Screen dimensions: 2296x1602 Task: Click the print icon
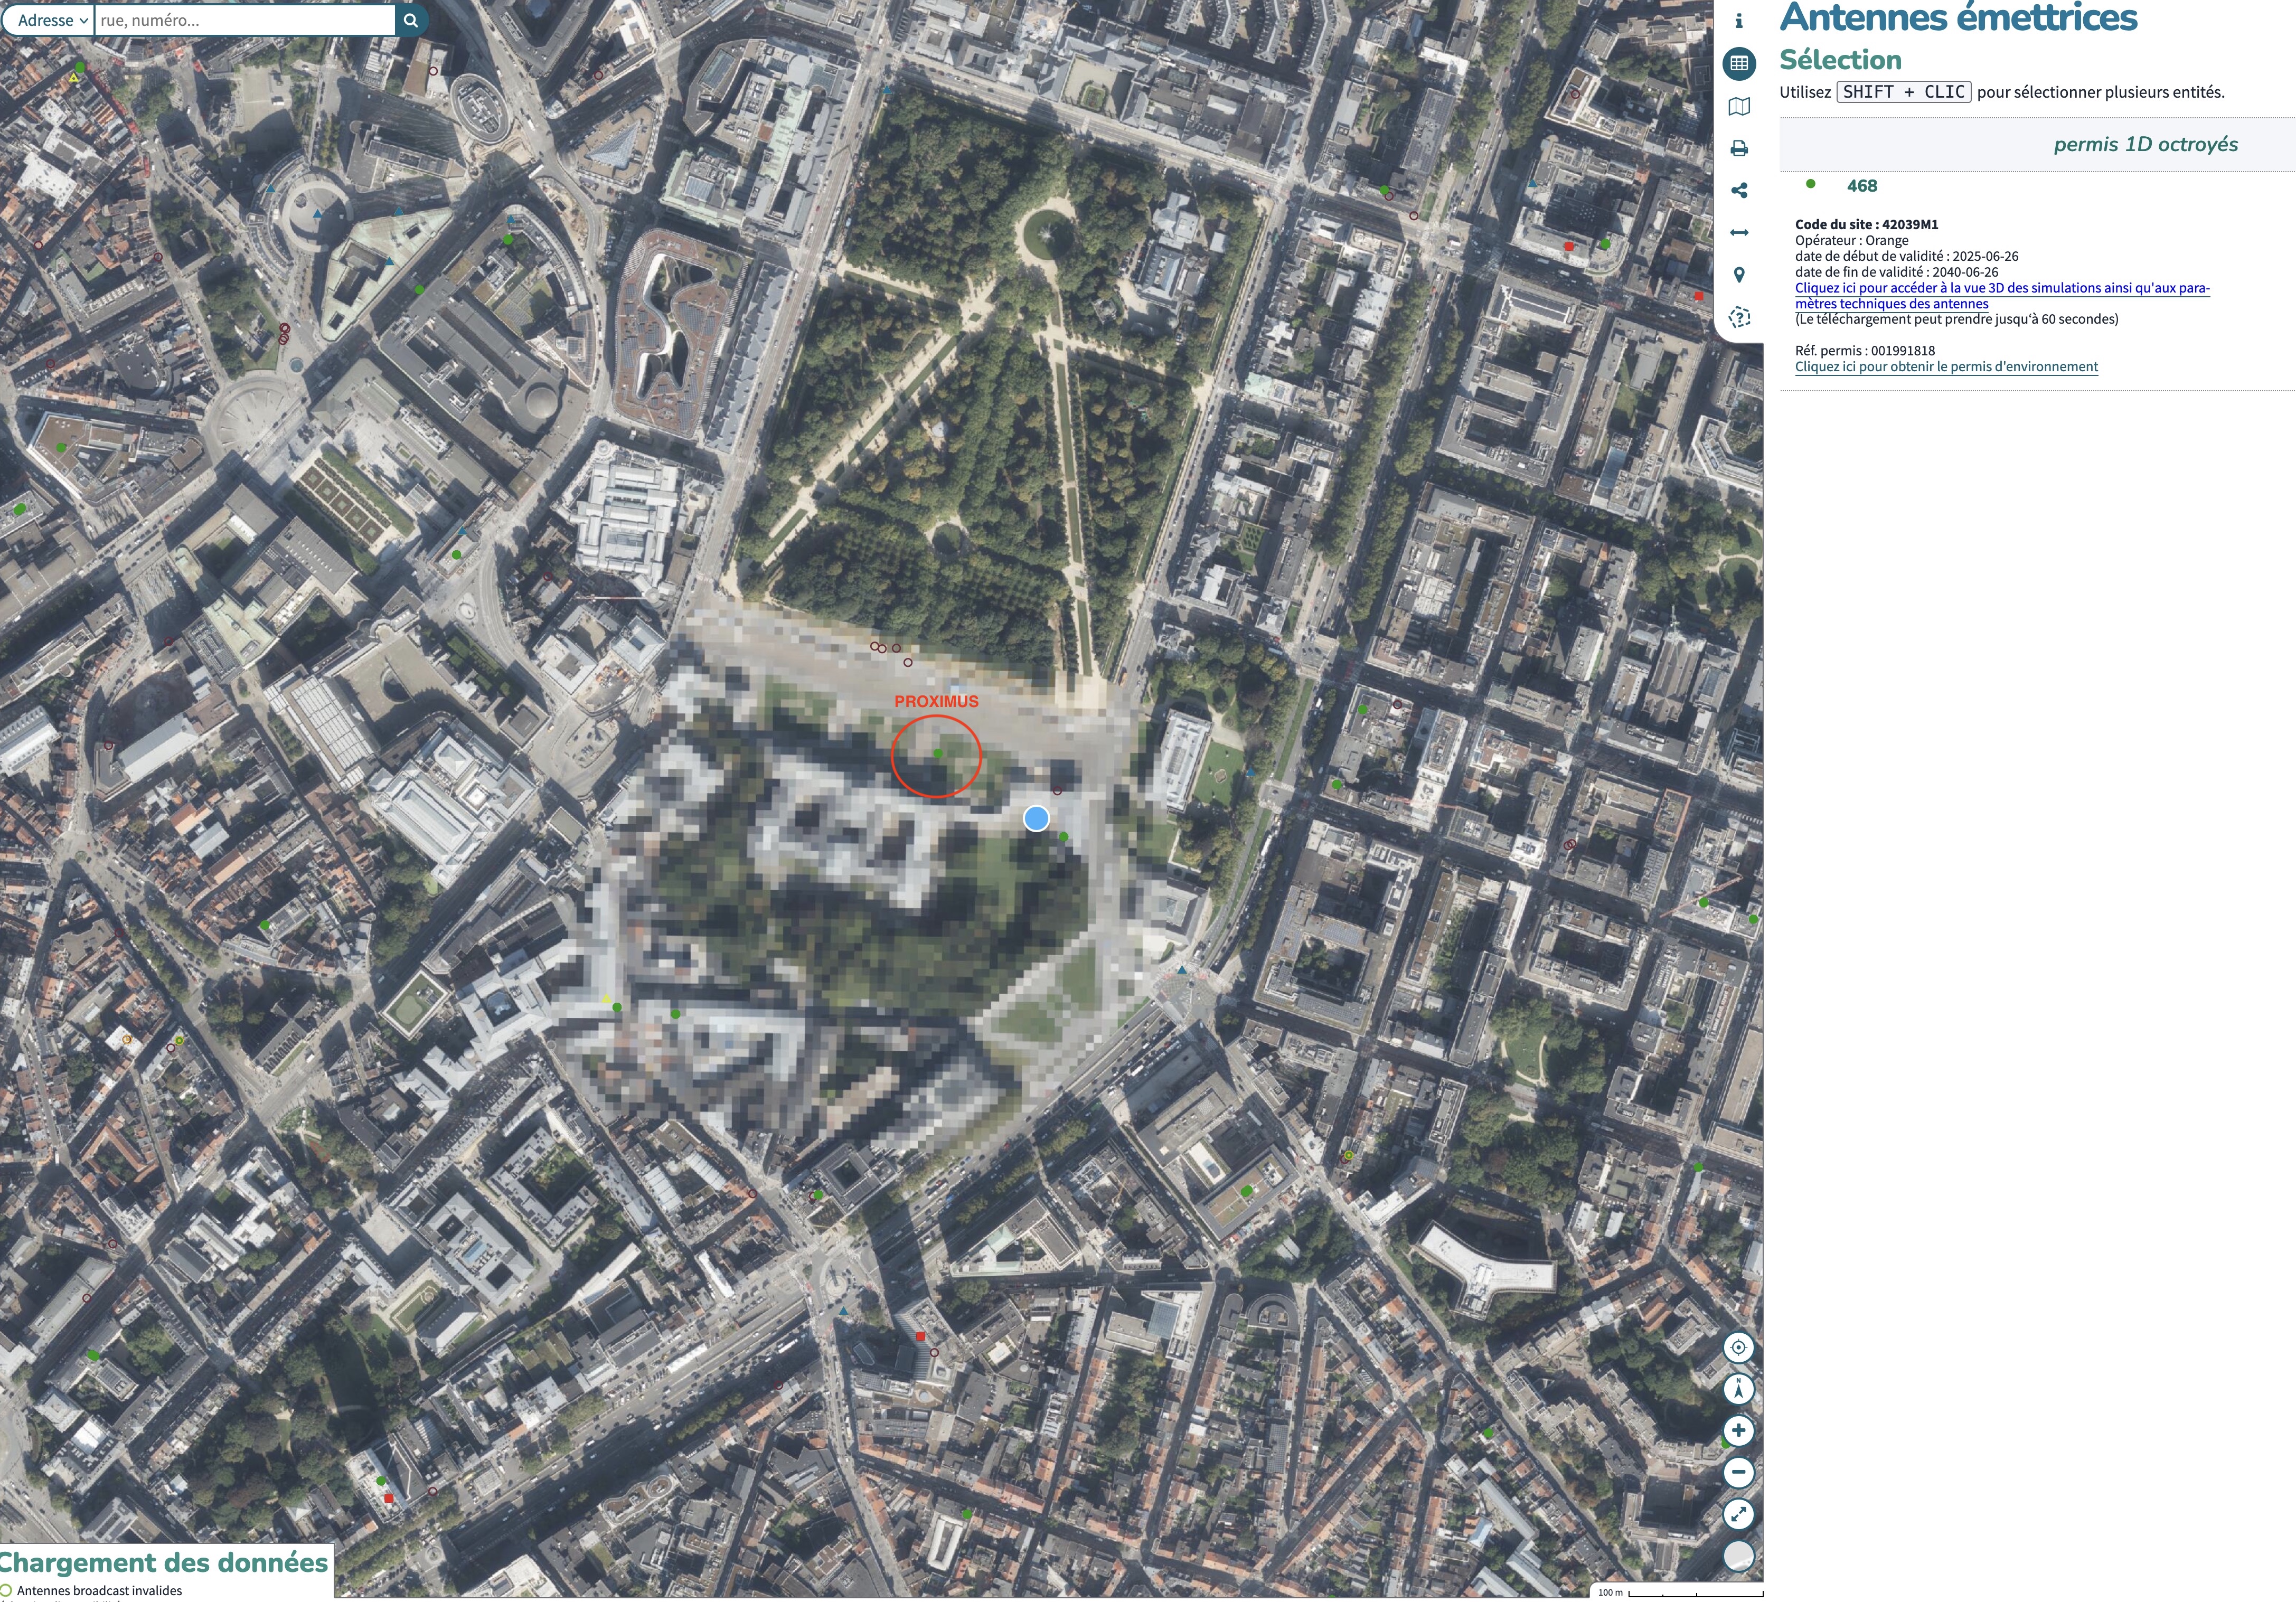point(1739,149)
